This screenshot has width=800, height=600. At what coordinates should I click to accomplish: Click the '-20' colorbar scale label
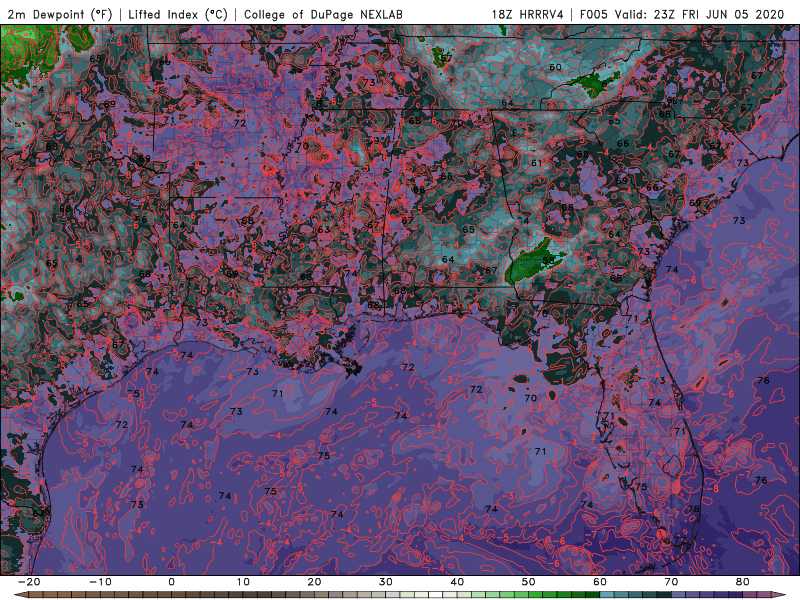coord(29,582)
